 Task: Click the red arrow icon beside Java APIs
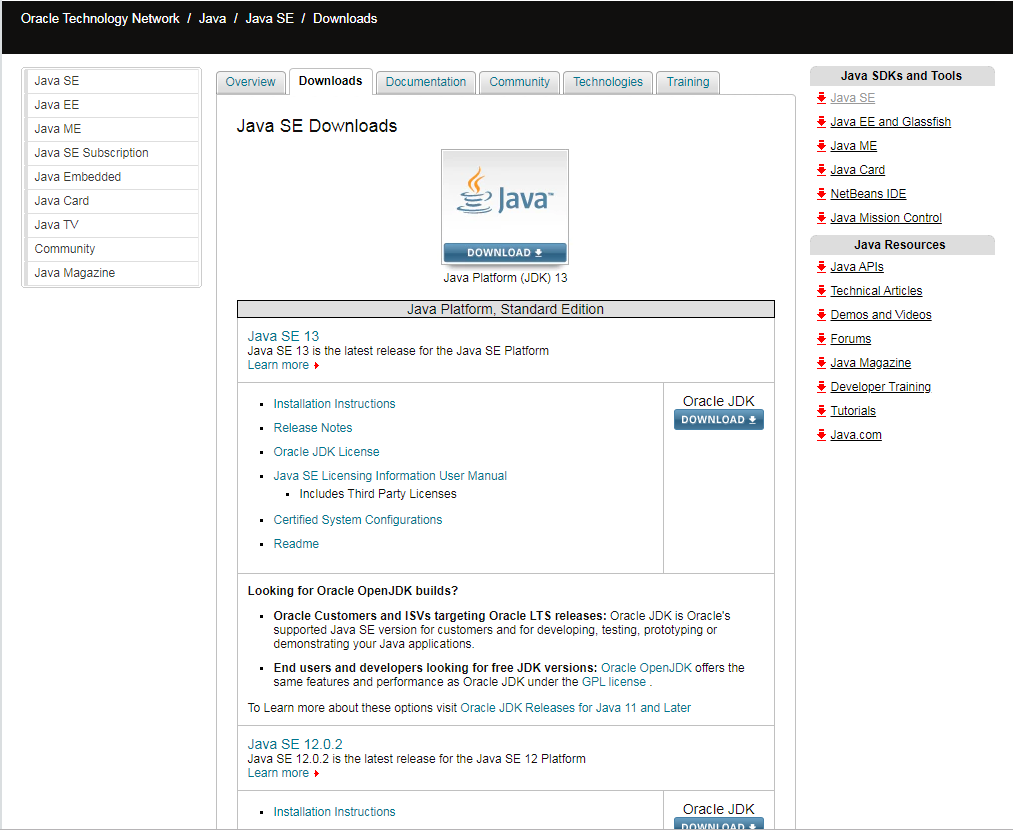[821, 266]
